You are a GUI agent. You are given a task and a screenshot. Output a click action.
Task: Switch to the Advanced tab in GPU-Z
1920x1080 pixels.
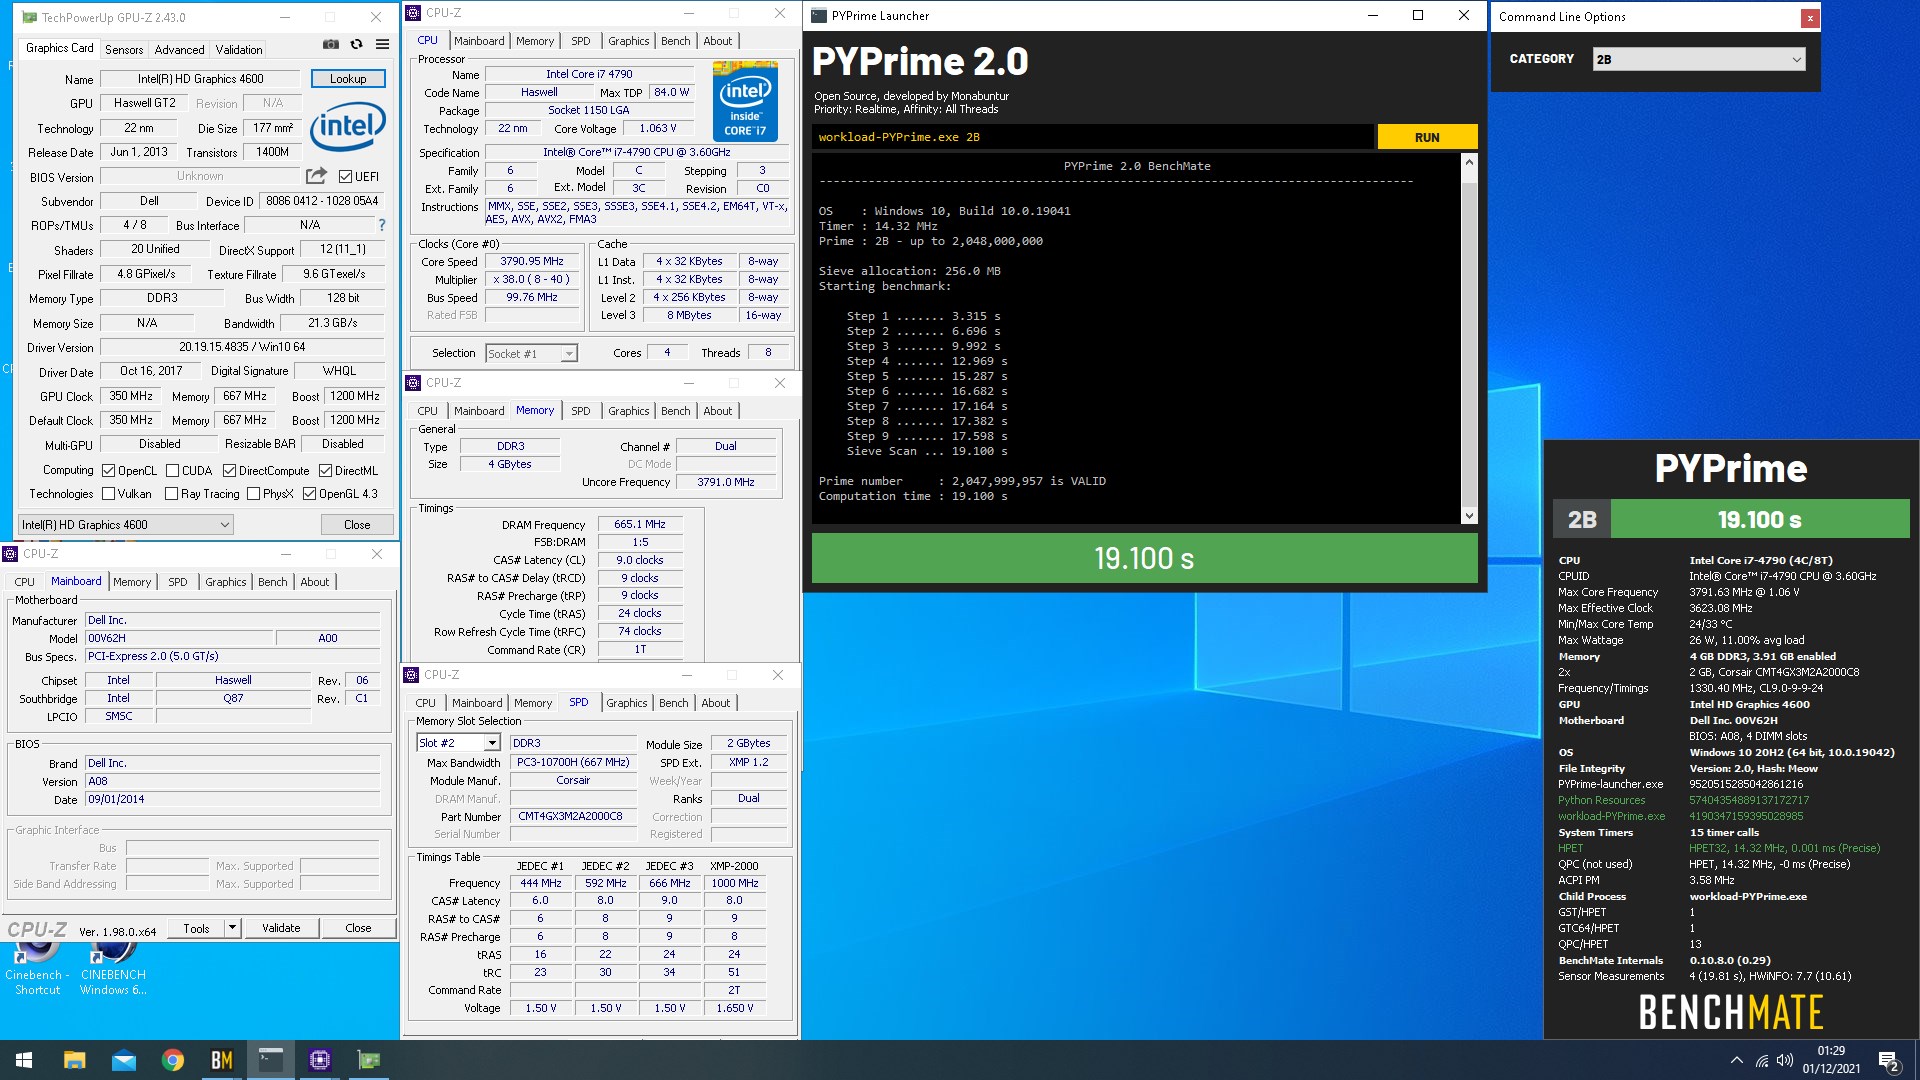179,49
